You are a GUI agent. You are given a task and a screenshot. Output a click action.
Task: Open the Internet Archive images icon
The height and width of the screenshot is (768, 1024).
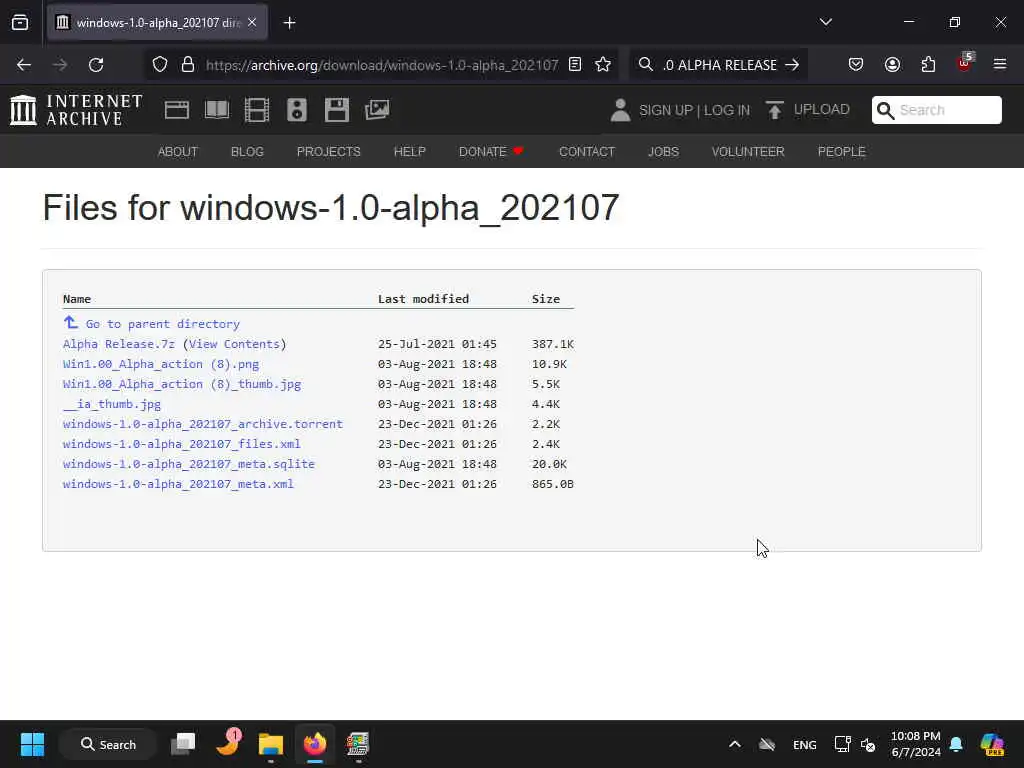tap(377, 110)
